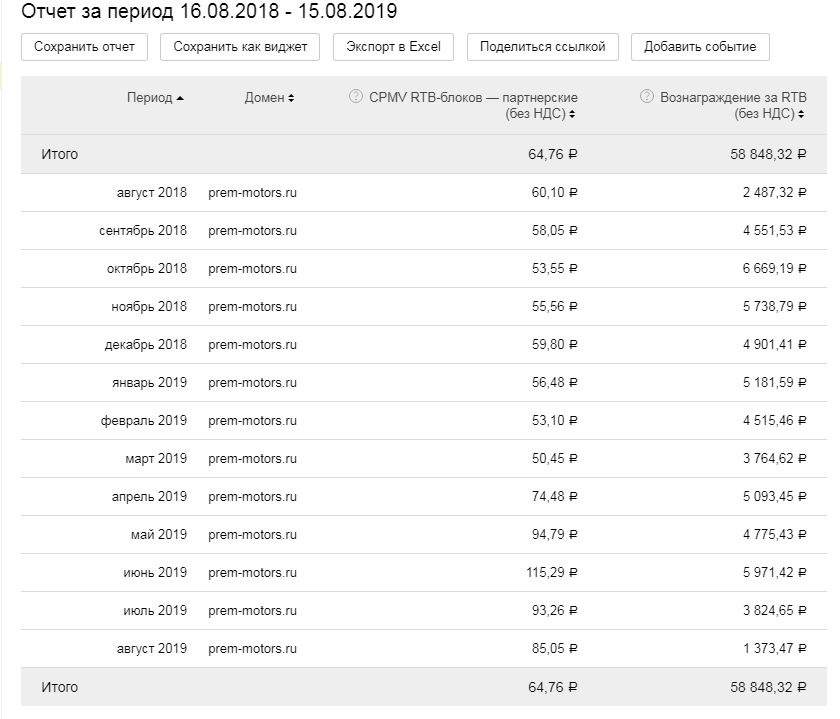Add an event with Добавить событие
Image resolution: width=840 pixels, height=719 pixels.
tap(700, 47)
